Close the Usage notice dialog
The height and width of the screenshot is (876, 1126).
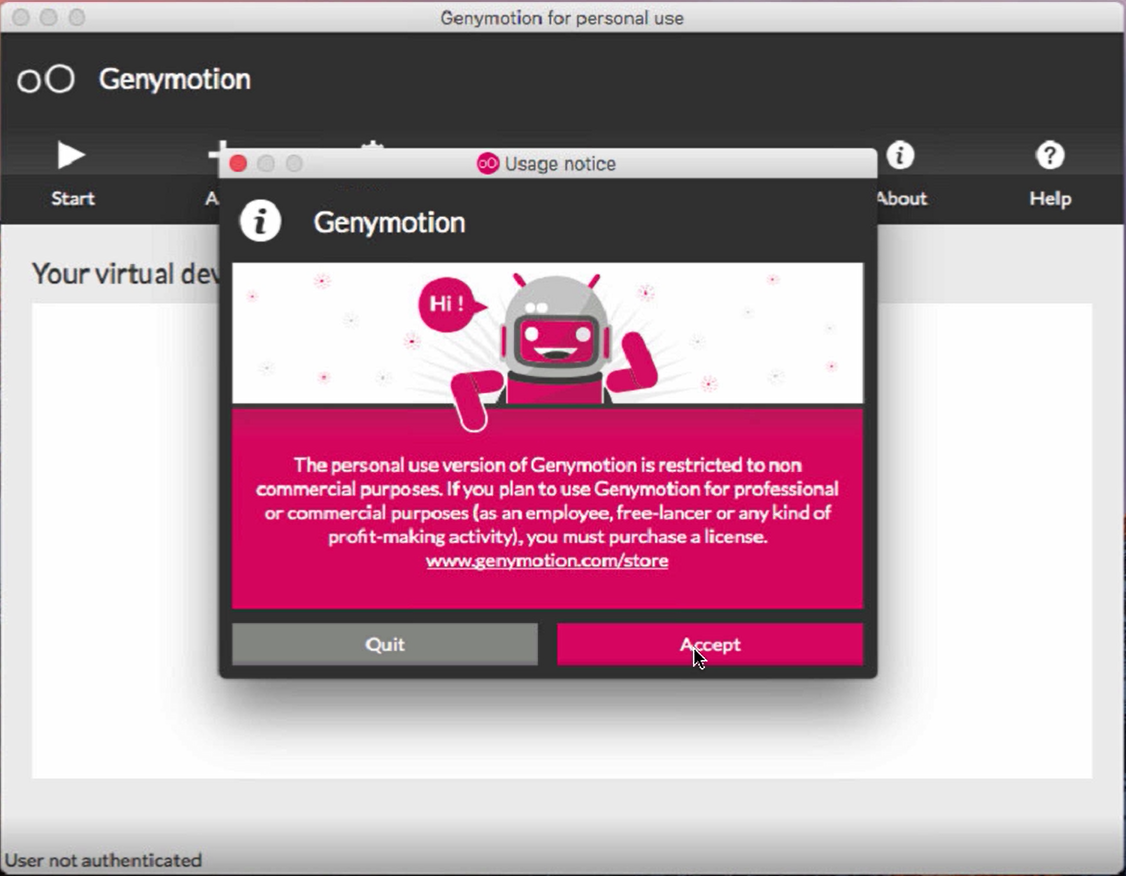tap(238, 164)
